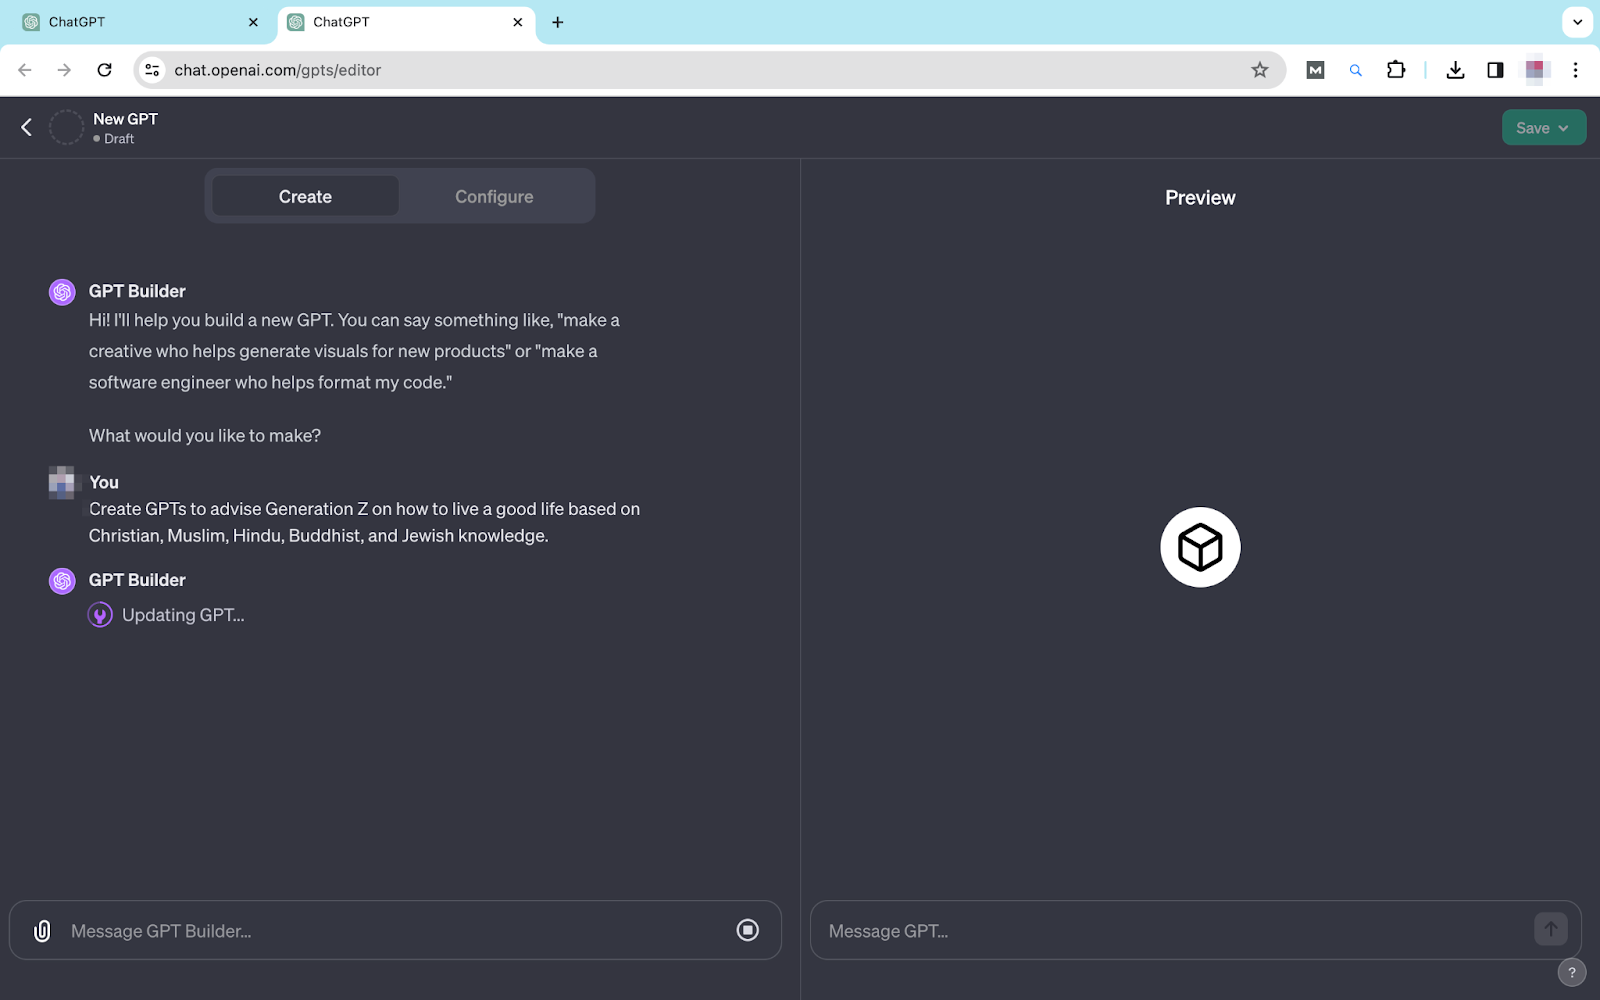Screen dimensions: 1600x1000
Task: Click the preview send arrow button
Action: click(1551, 929)
